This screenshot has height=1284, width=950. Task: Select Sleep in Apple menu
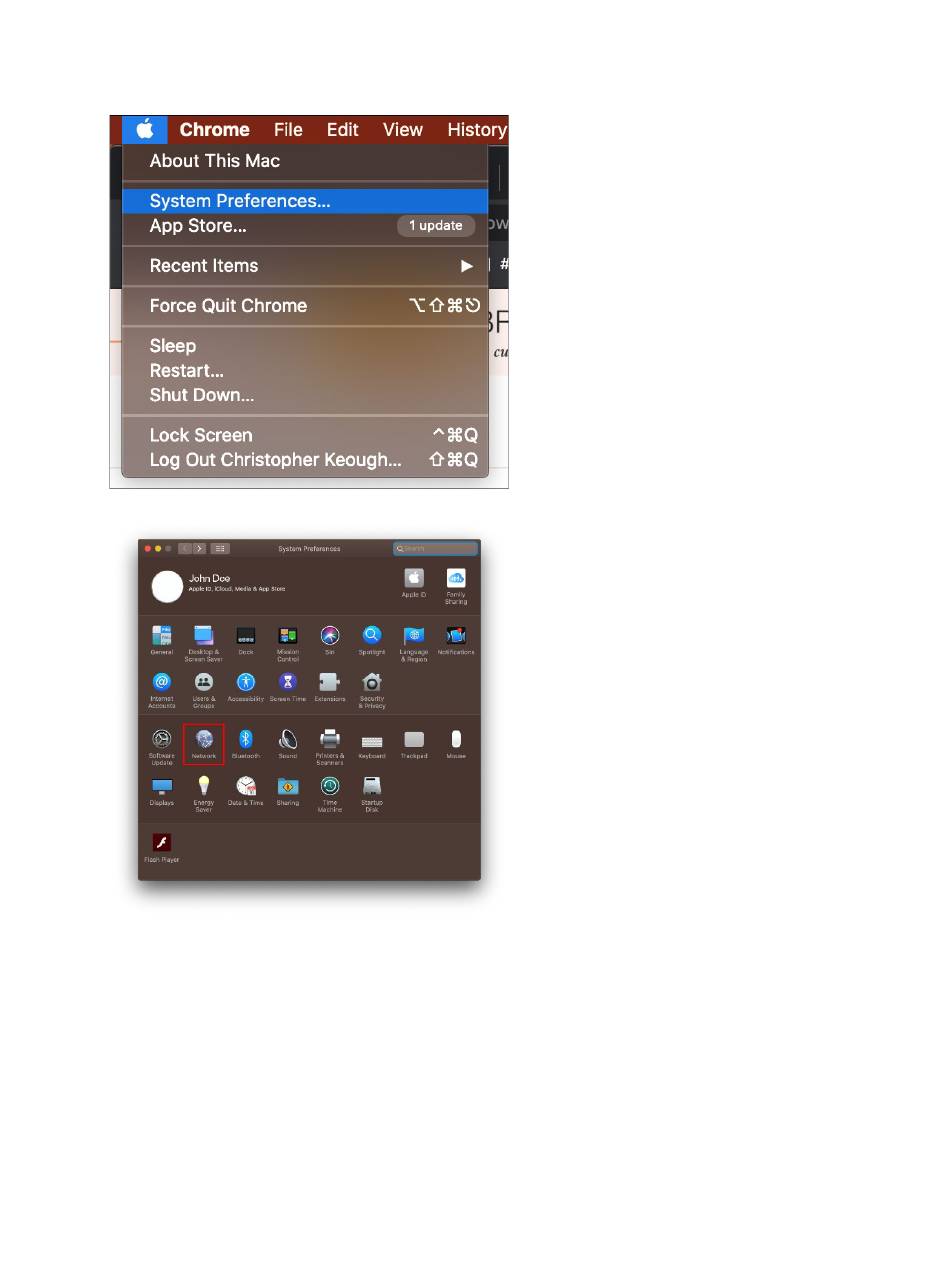pos(305,346)
